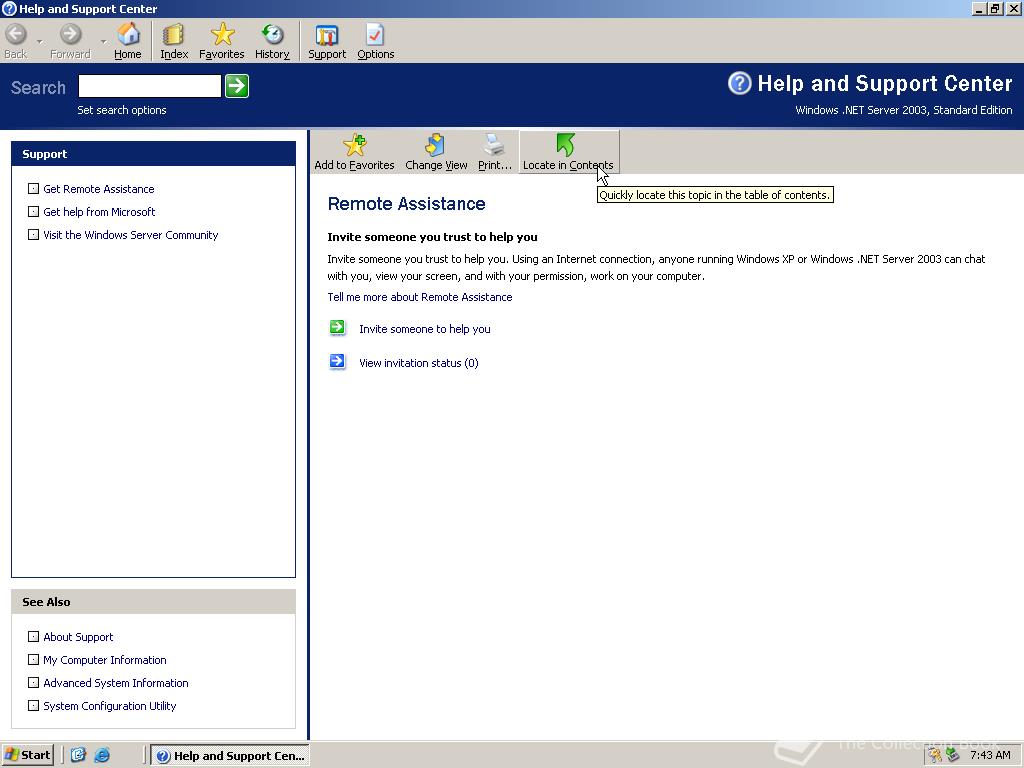Open My Computer Information link
The image size is (1024, 768).
point(104,660)
